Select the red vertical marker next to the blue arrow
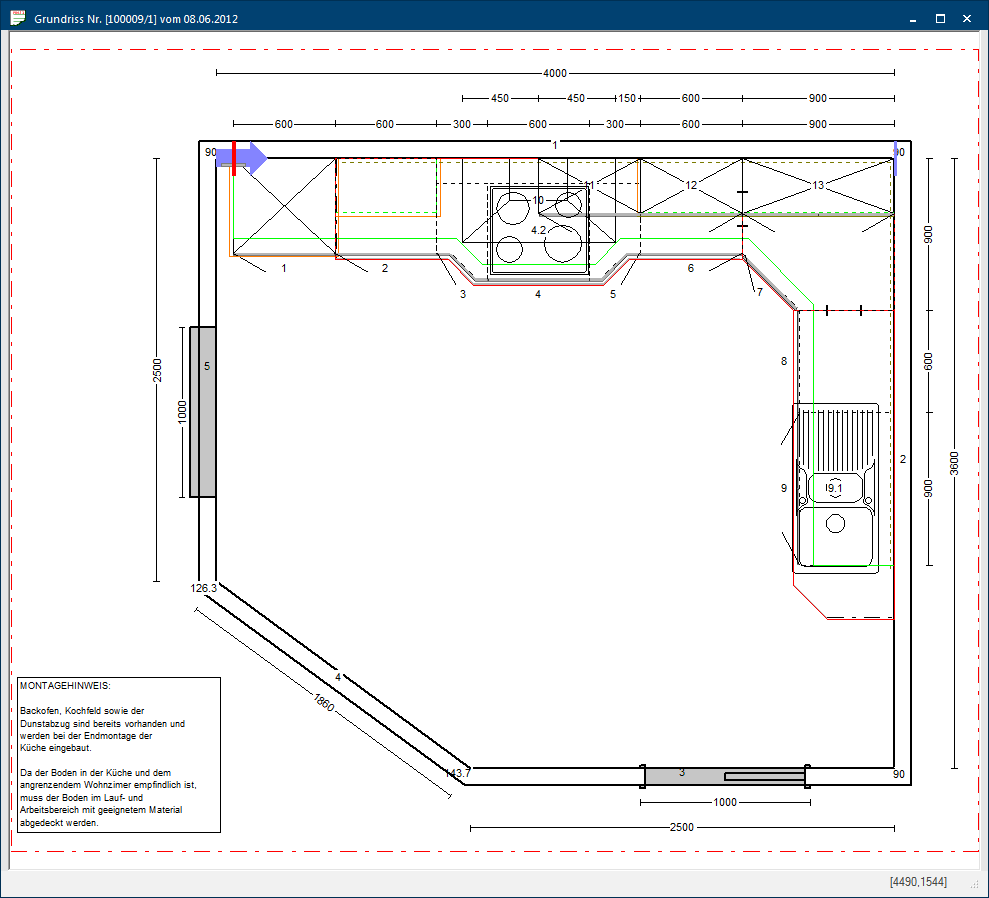The image size is (989, 898). (x=234, y=158)
